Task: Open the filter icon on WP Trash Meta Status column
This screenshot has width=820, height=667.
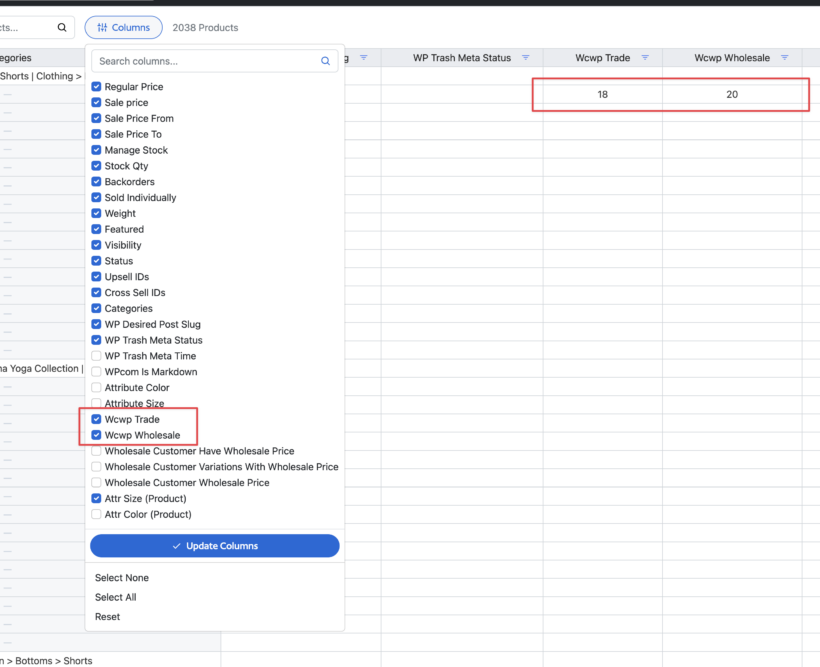Action: coord(526,57)
